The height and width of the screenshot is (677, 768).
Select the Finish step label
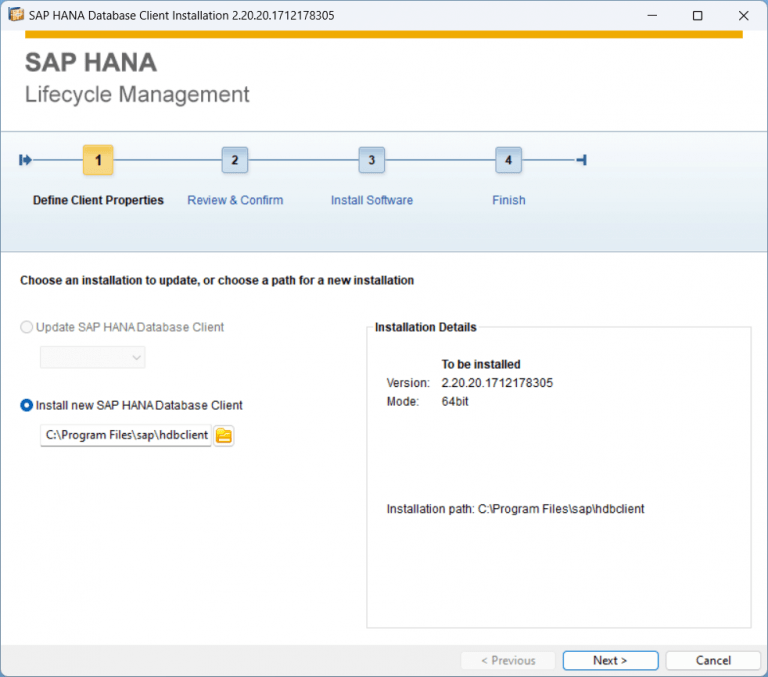508,200
